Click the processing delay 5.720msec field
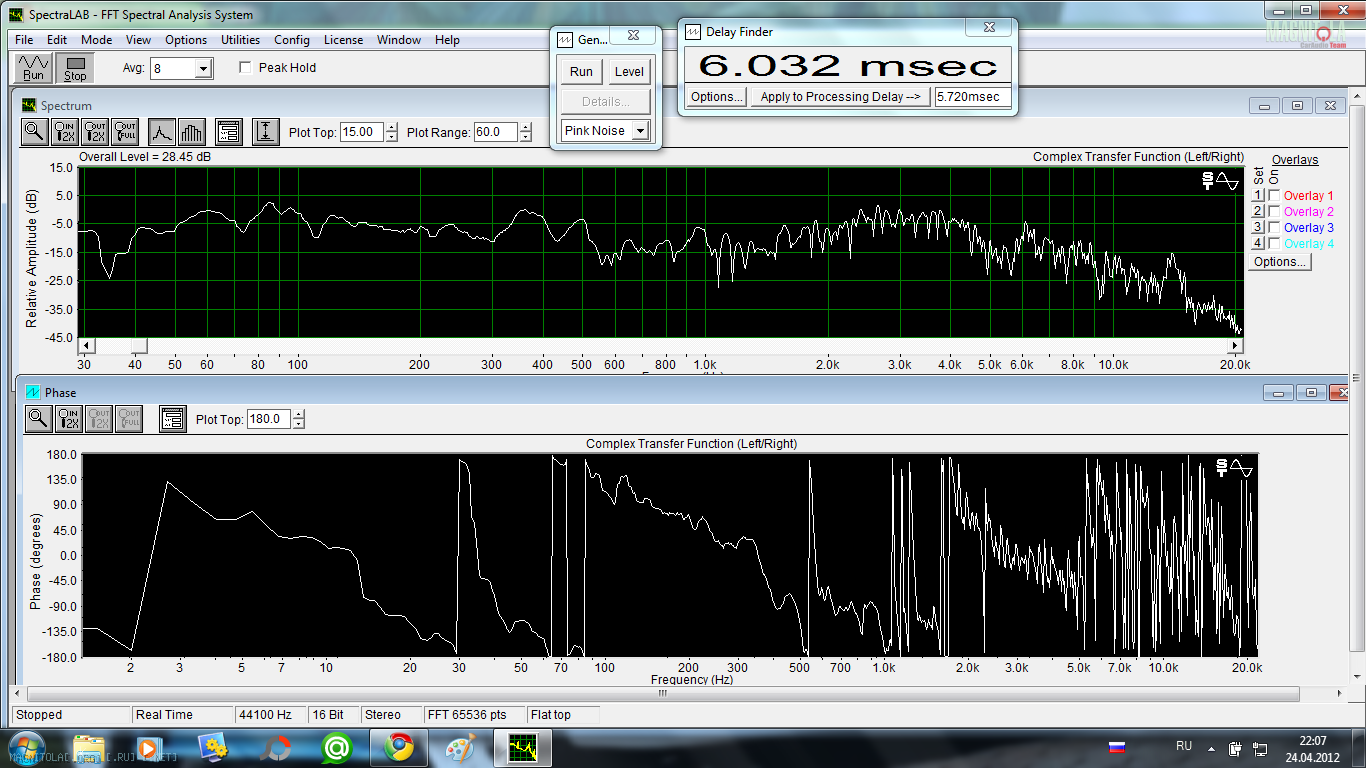The image size is (1366, 768). coord(972,97)
